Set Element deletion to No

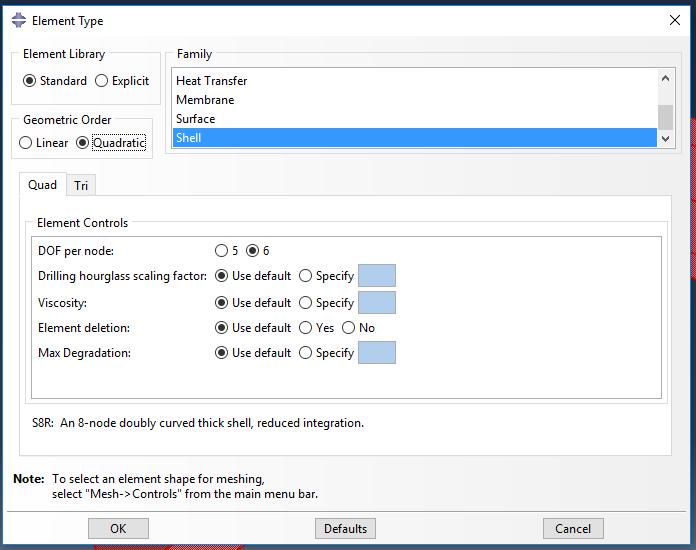359,328
